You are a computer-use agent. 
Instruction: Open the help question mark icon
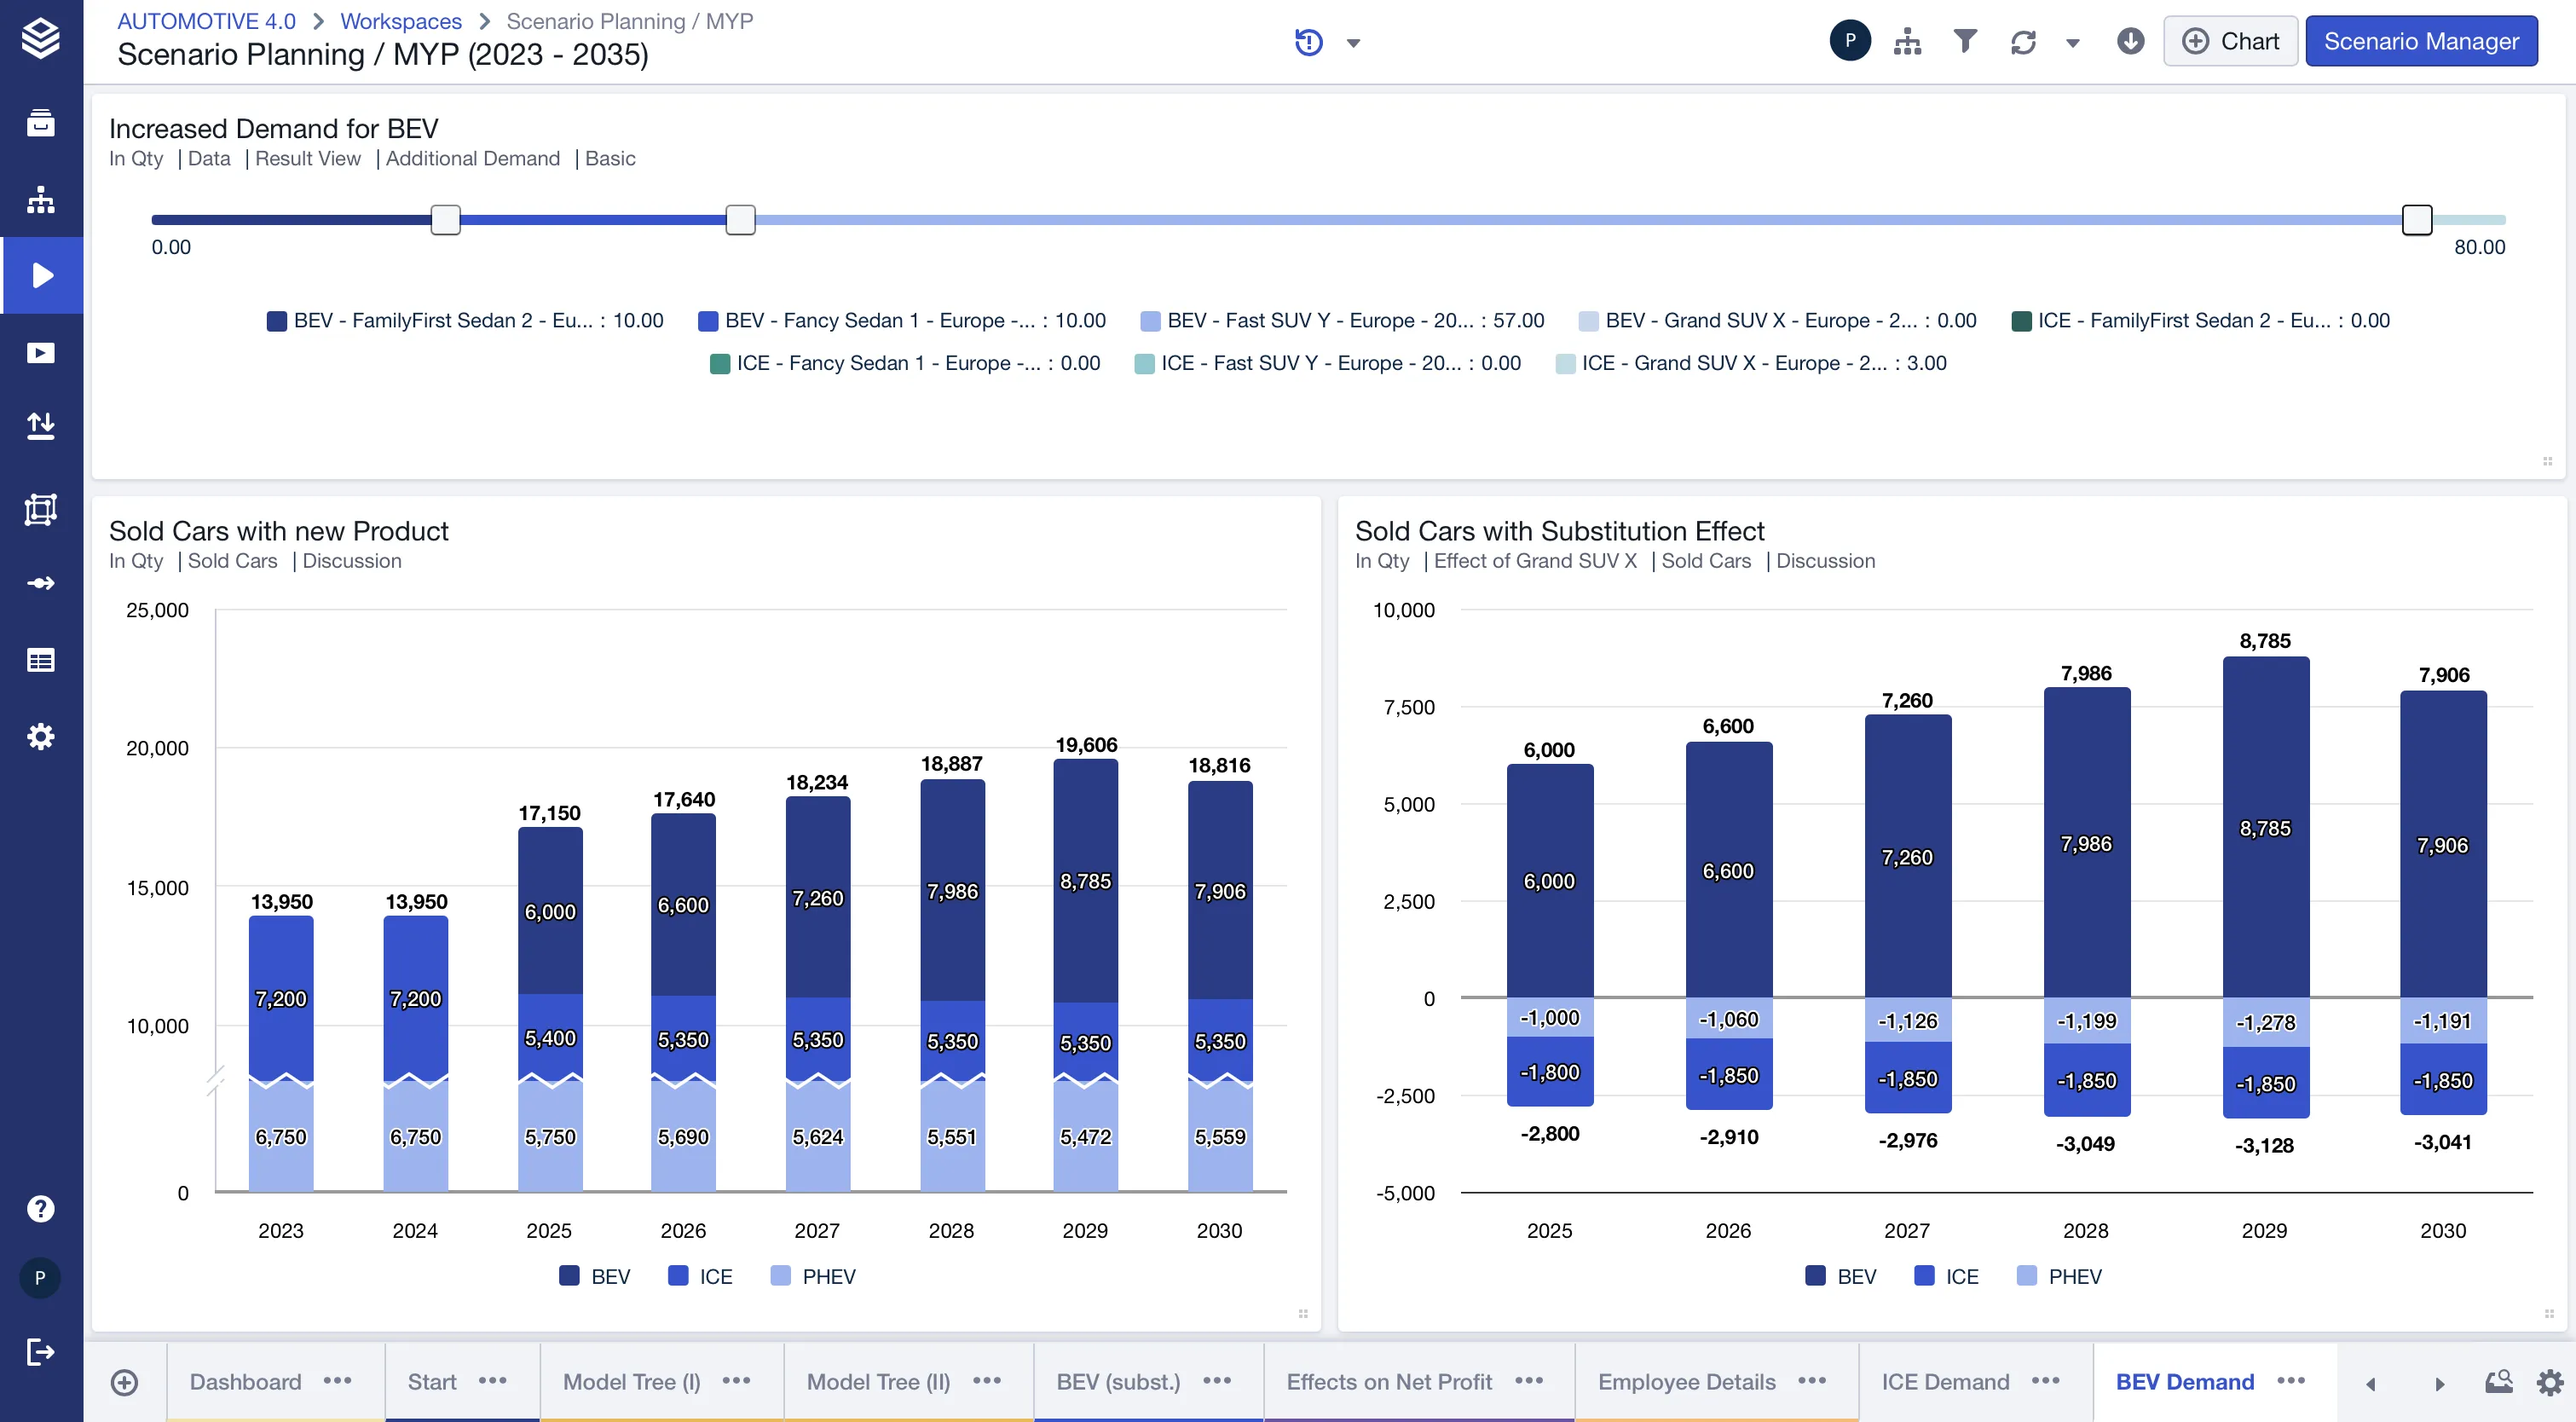(41, 1208)
